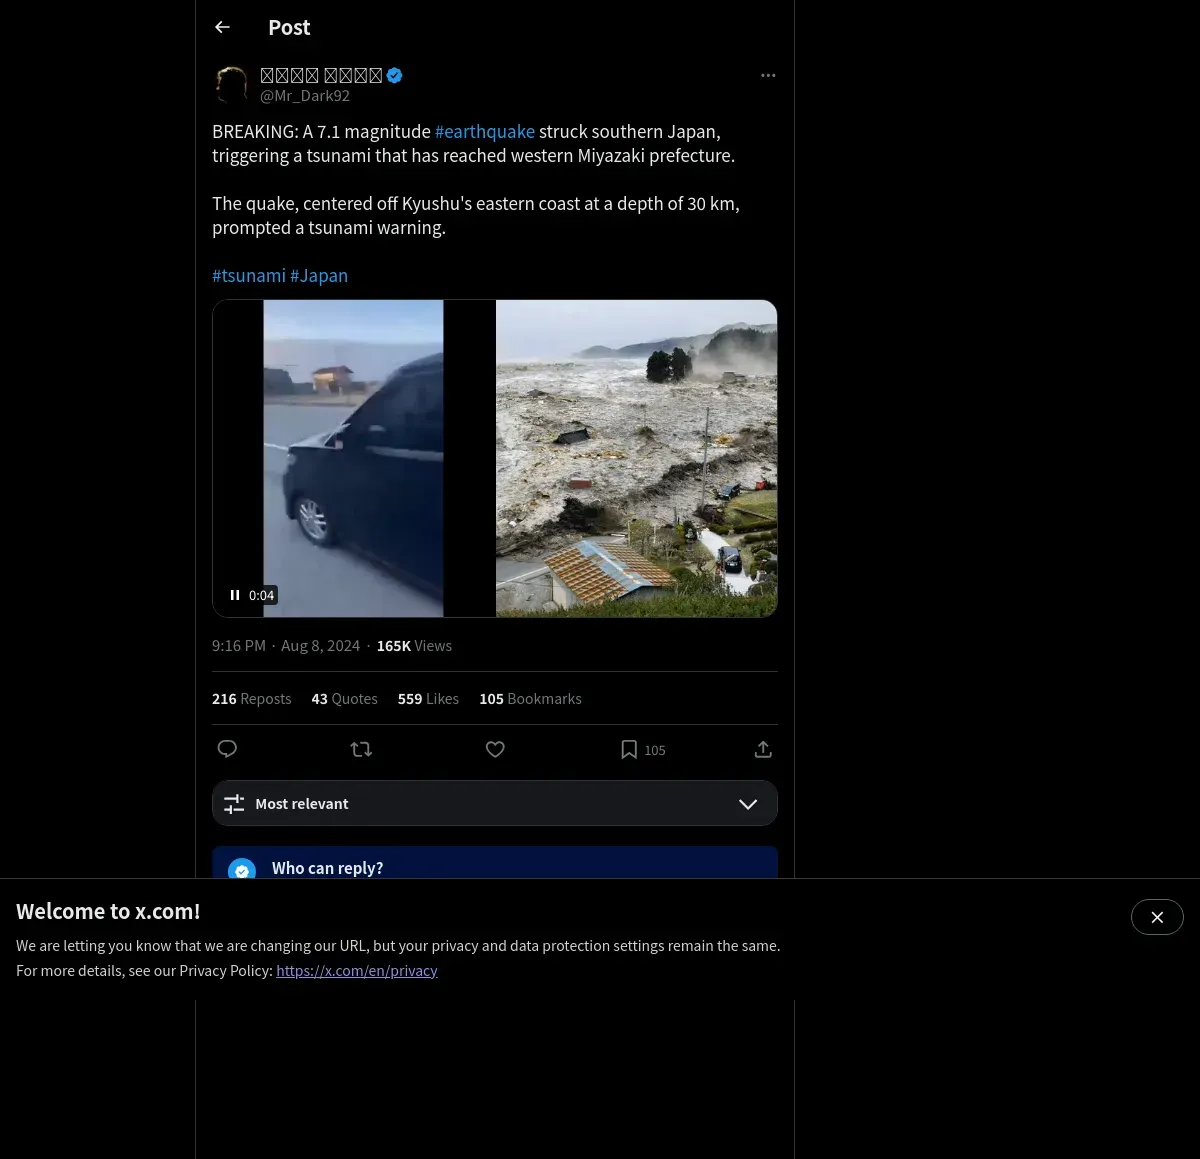
Task: Click the 105 Bookmarks stat
Action: [530, 699]
